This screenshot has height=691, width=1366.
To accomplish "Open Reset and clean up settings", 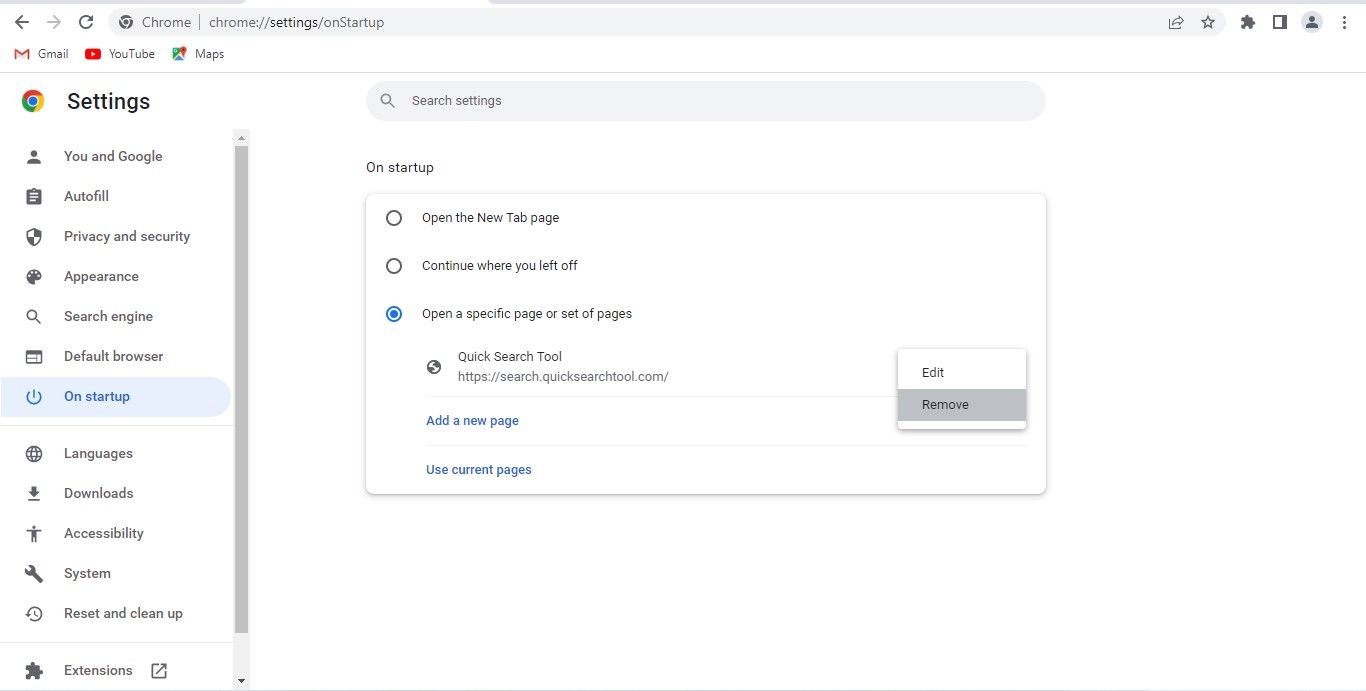I will coord(123,613).
